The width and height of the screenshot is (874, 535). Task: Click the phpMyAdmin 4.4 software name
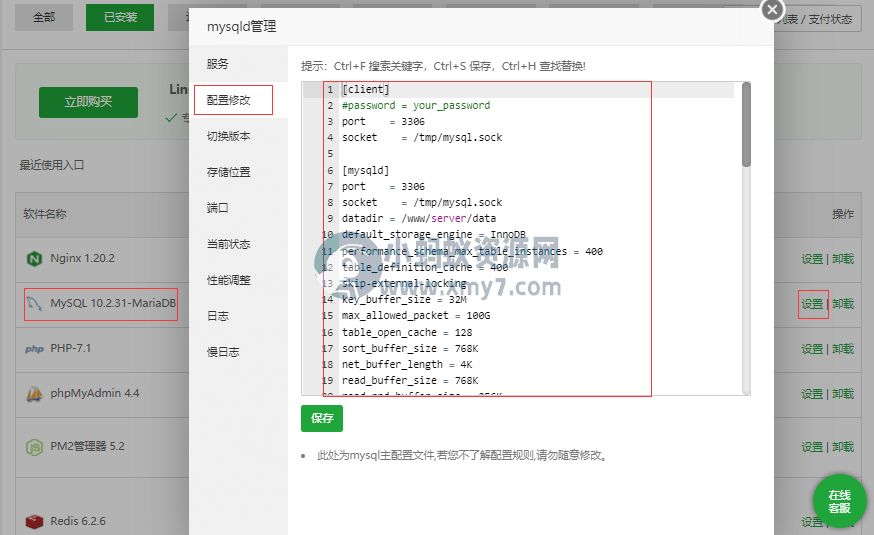(x=95, y=393)
